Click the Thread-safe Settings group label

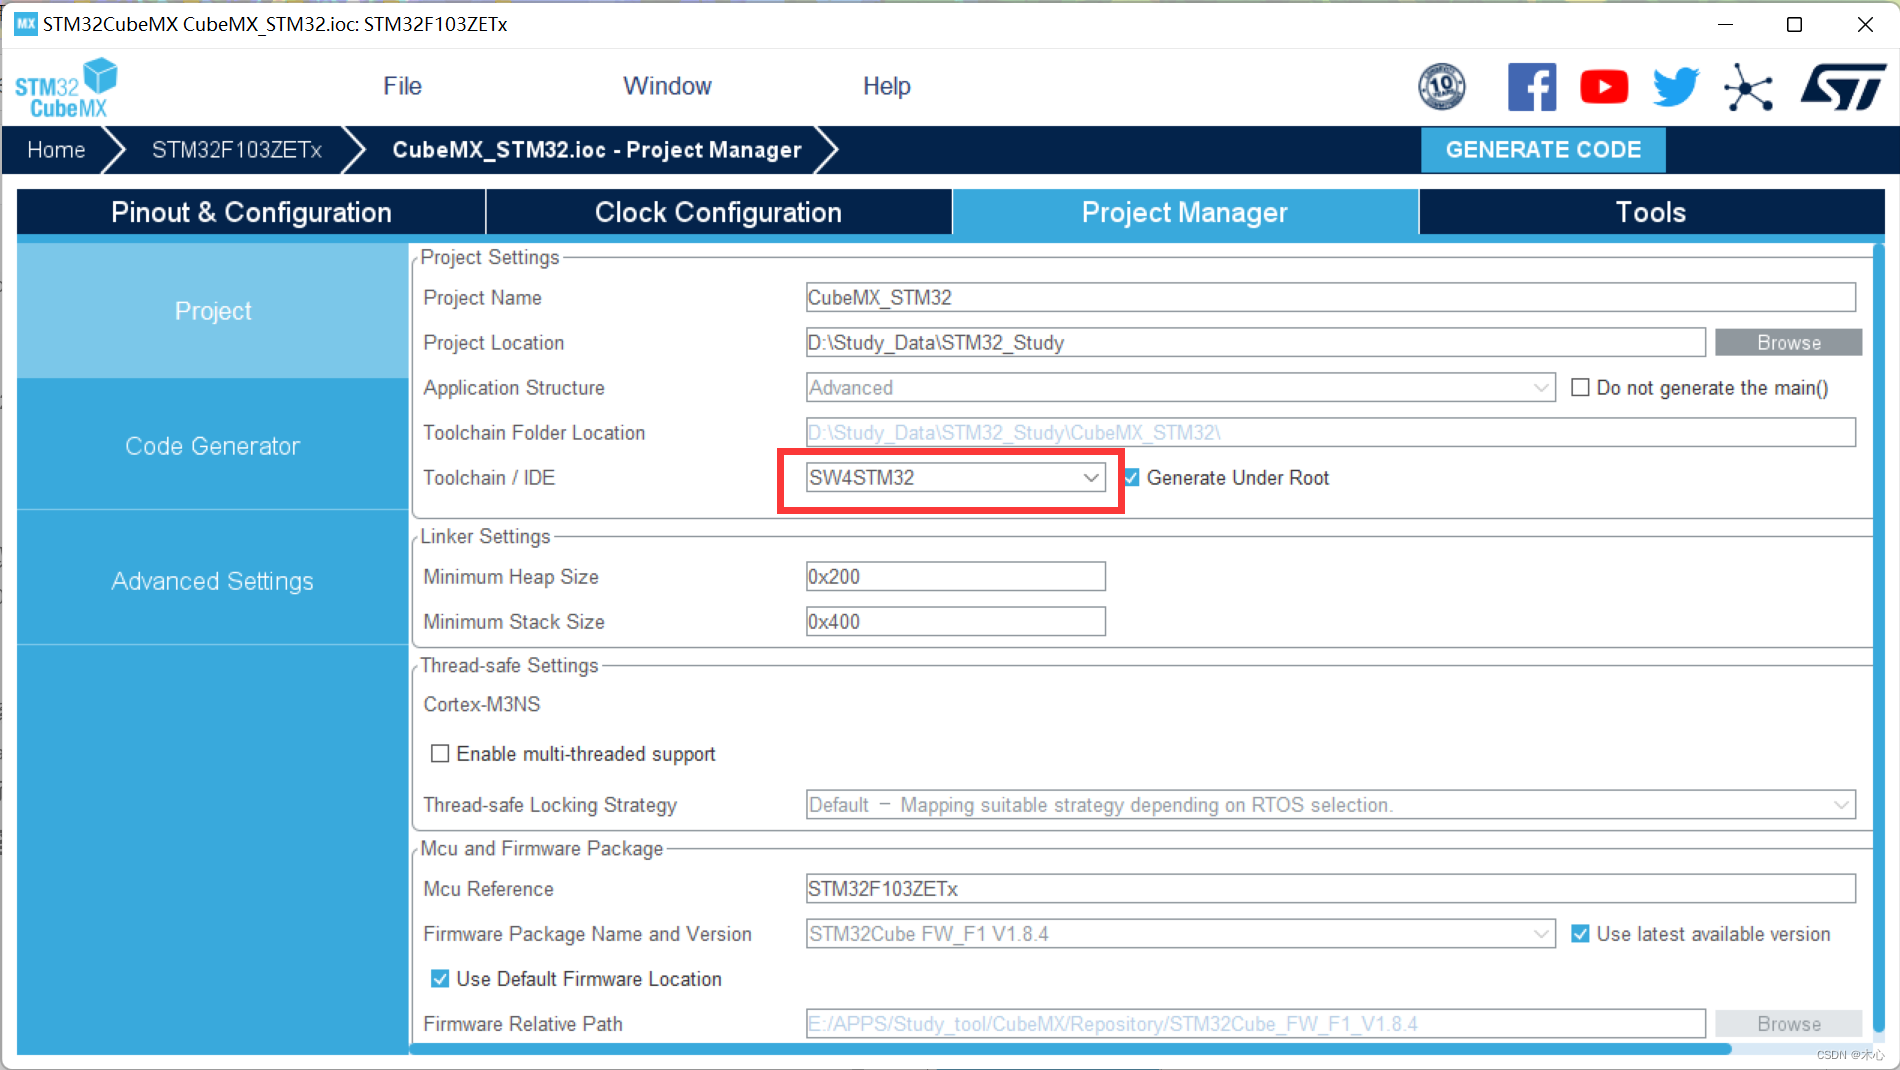tap(509, 665)
